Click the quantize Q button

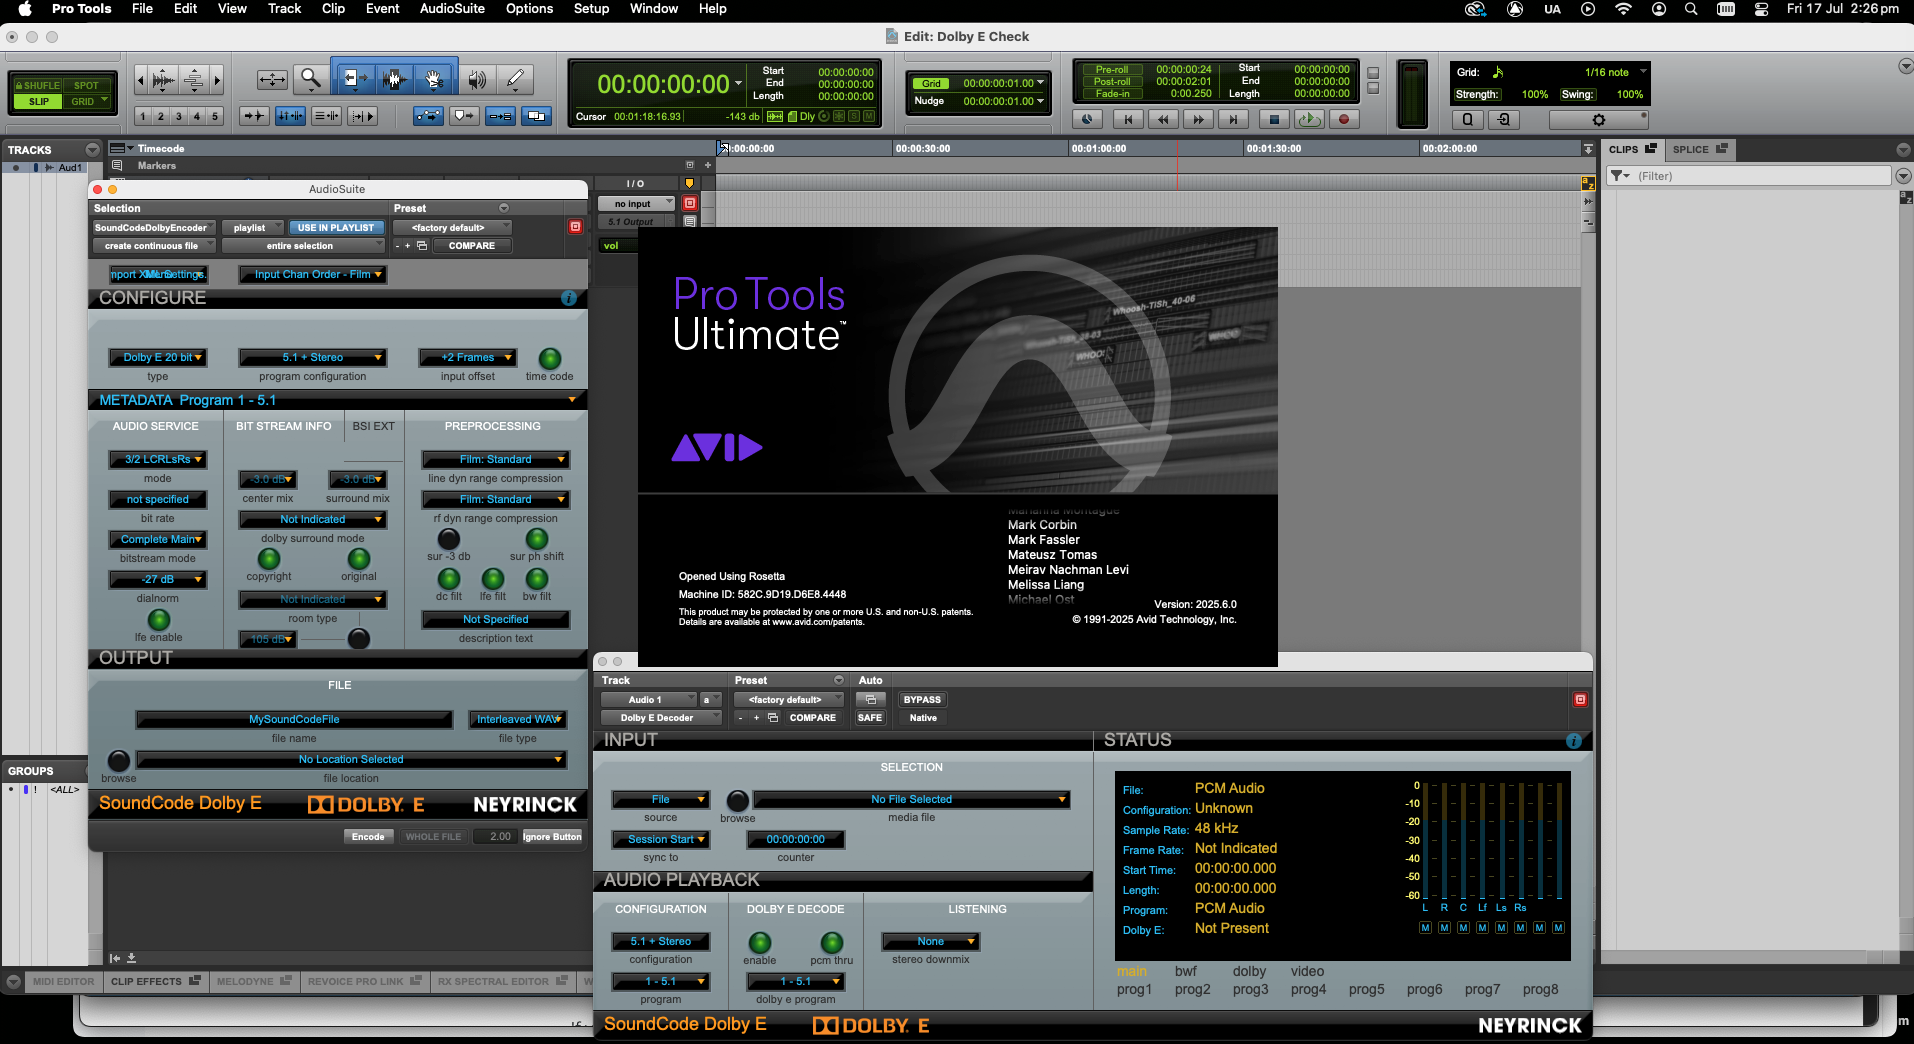pos(1467,119)
